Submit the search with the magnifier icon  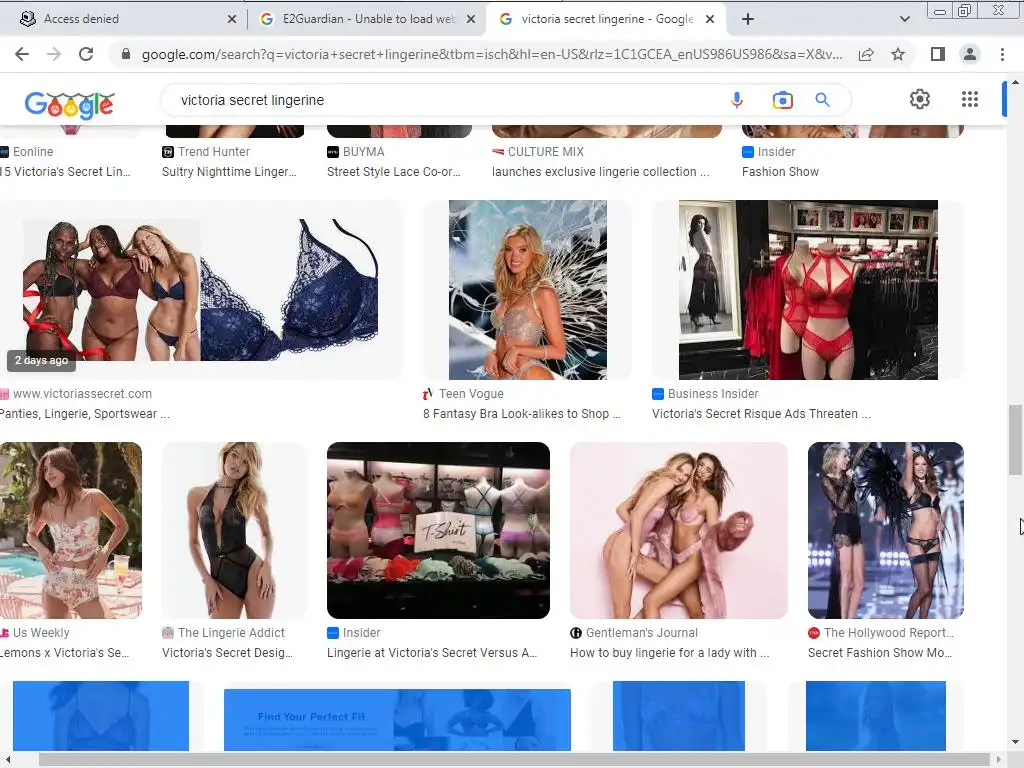[x=822, y=100]
